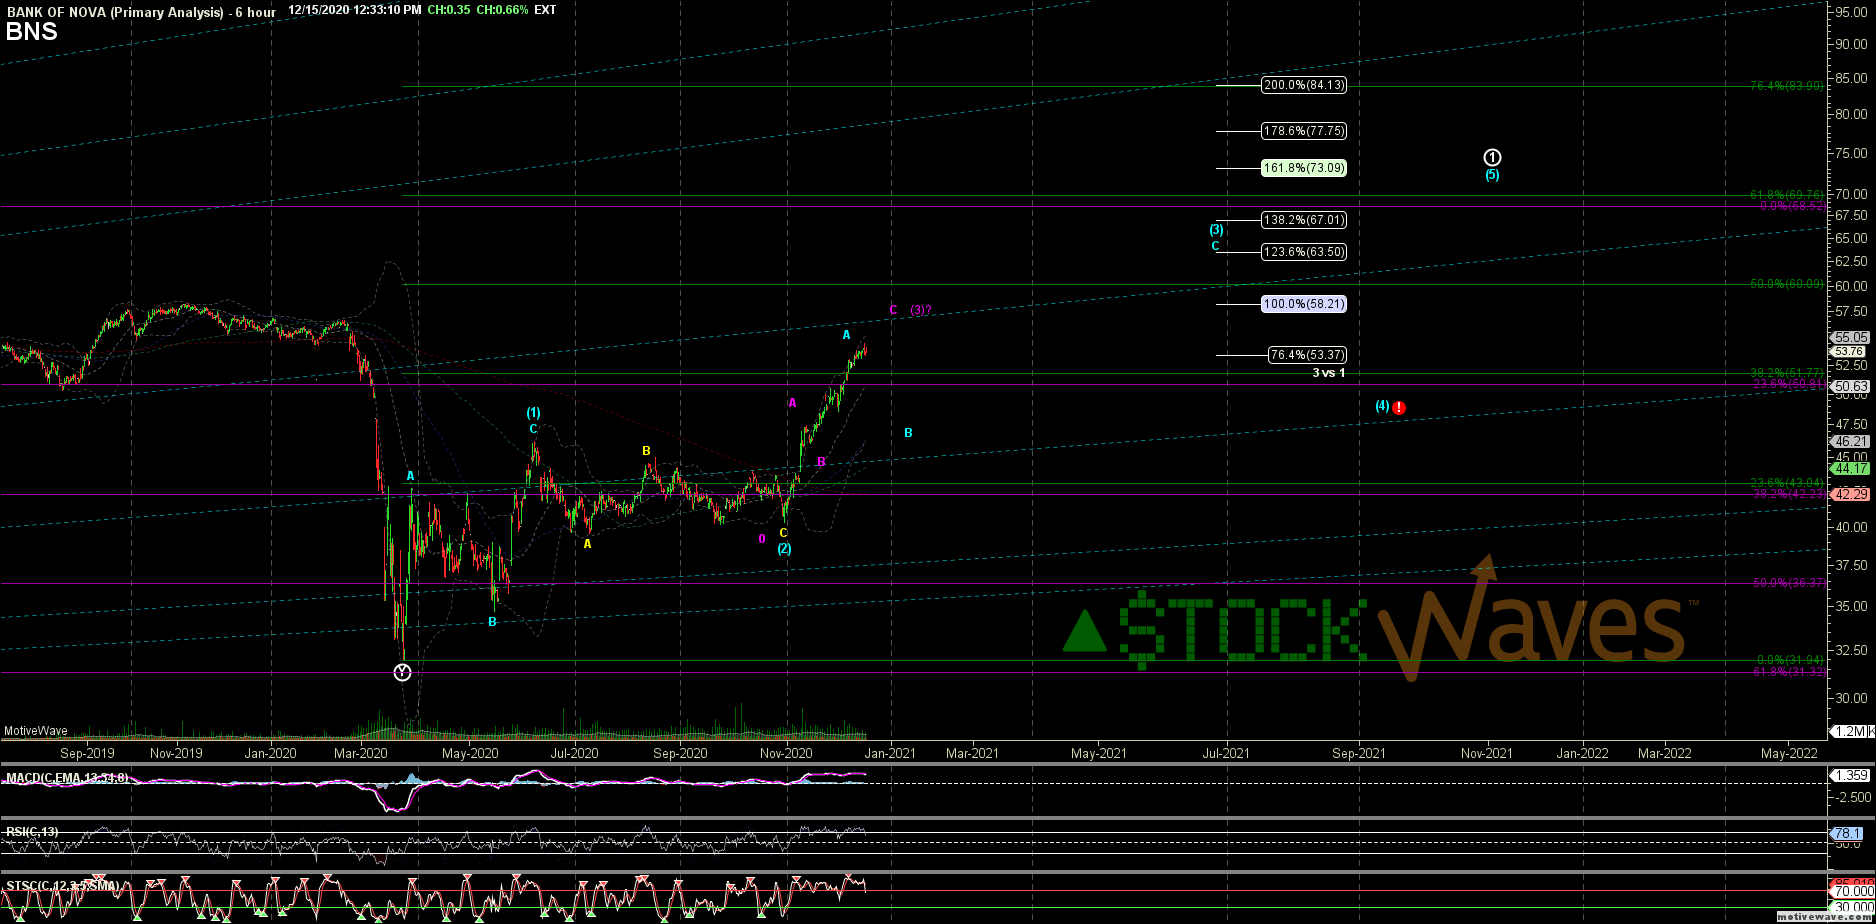Click the red alert marker beside (4)
The width and height of the screenshot is (1876, 924).
(1399, 408)
